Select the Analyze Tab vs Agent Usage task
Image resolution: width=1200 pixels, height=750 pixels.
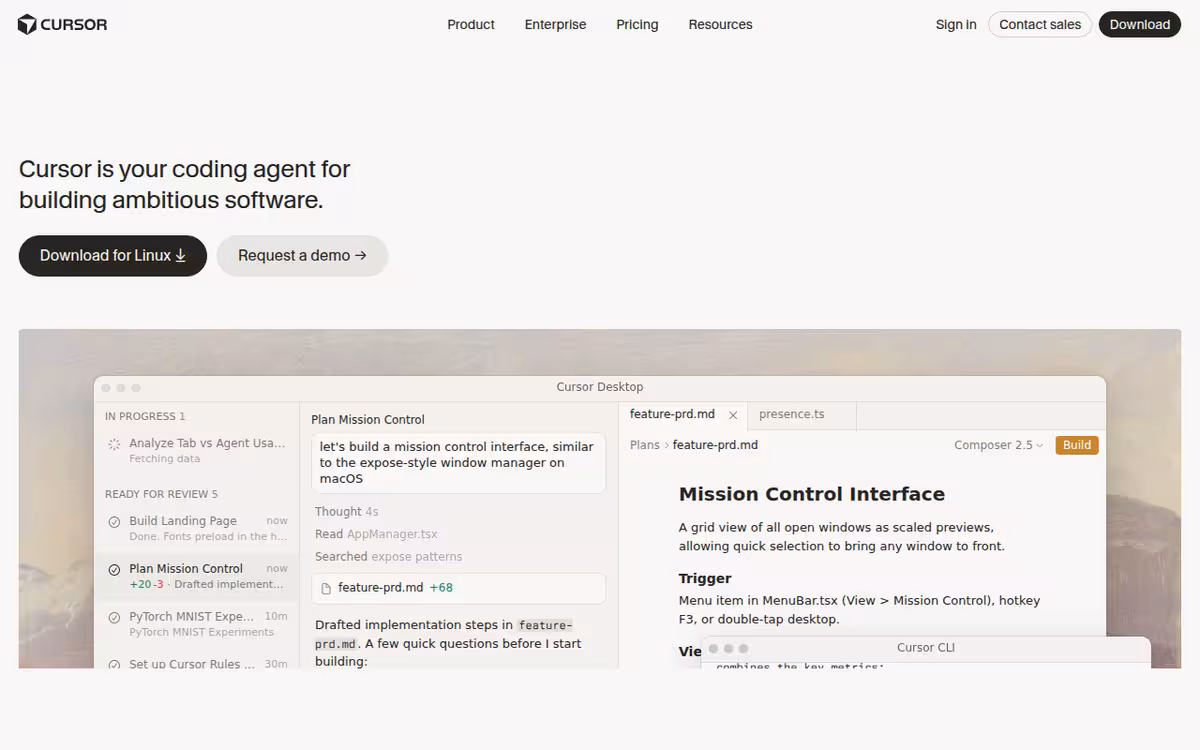196,450
